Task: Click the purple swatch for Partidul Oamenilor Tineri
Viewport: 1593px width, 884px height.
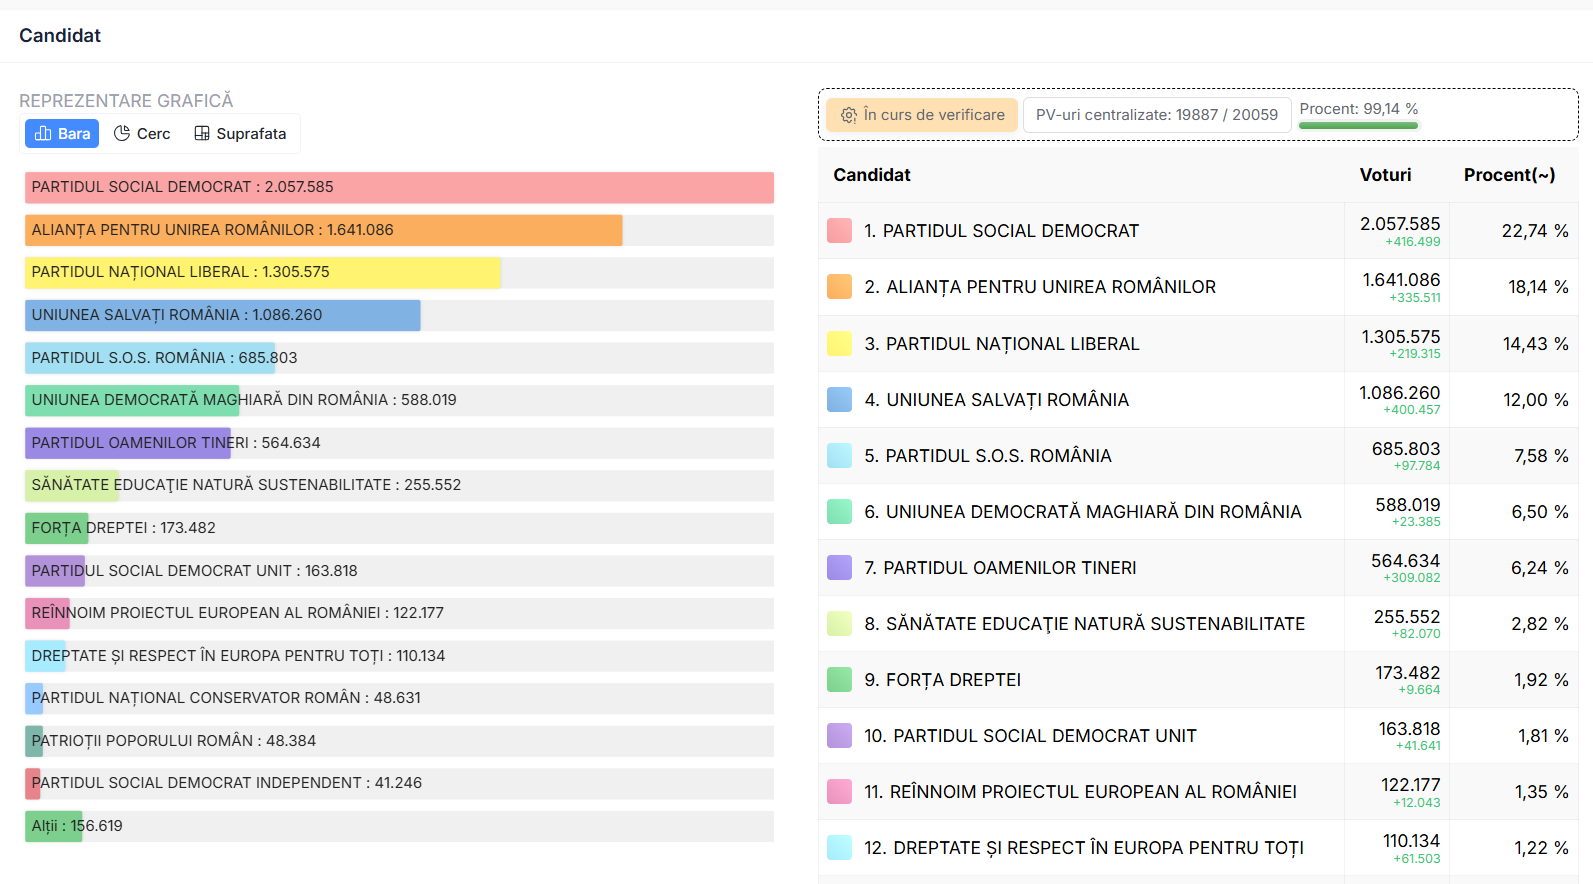Action: click(840, 568)
